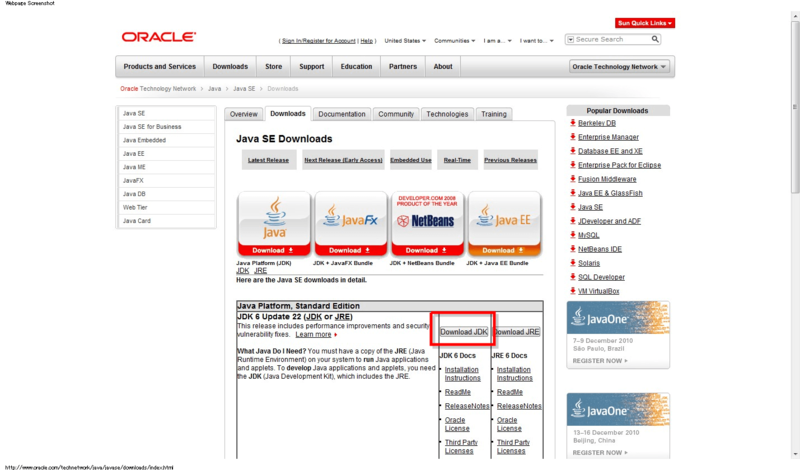Screen dimensions: 800x470
Task: Open JDK 6 Docs ReleaseNotes link
Action: [x=467, y=406]
